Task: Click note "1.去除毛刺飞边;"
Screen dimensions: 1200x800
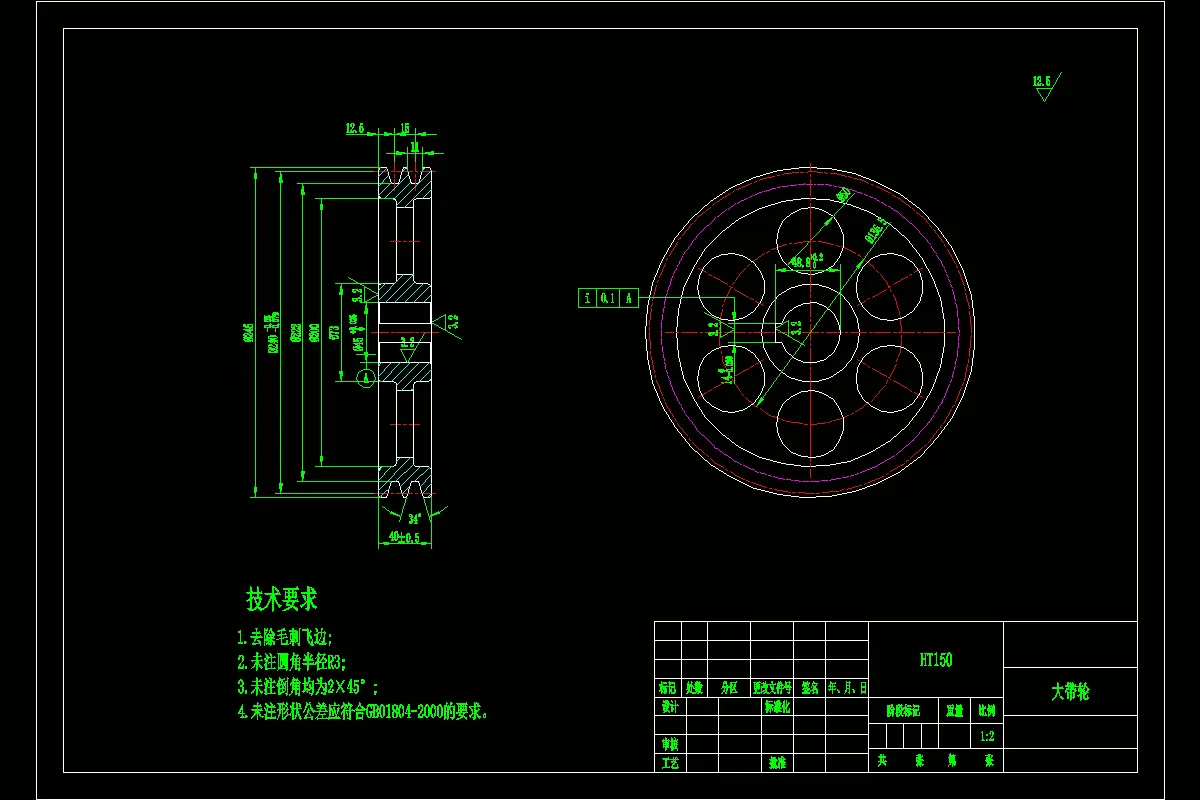Action: tap(284, 637)
